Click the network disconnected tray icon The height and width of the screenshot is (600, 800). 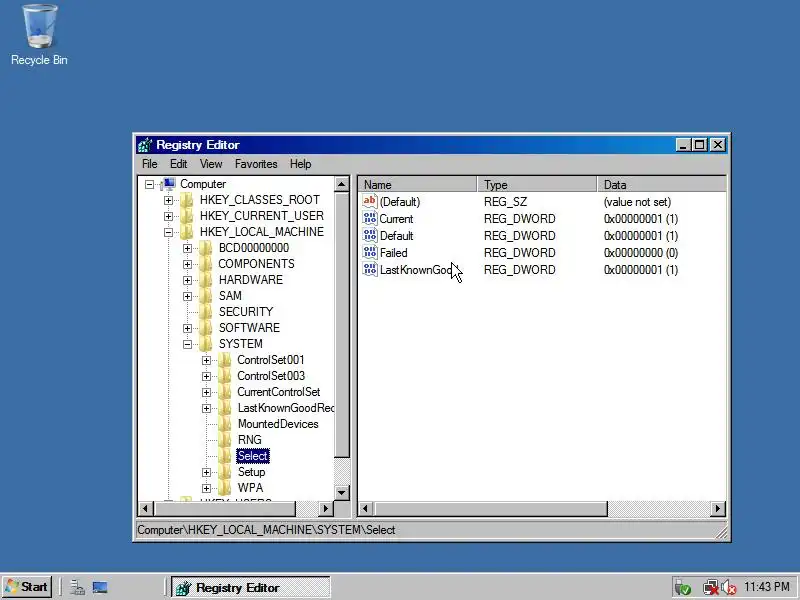pos(710,587)
